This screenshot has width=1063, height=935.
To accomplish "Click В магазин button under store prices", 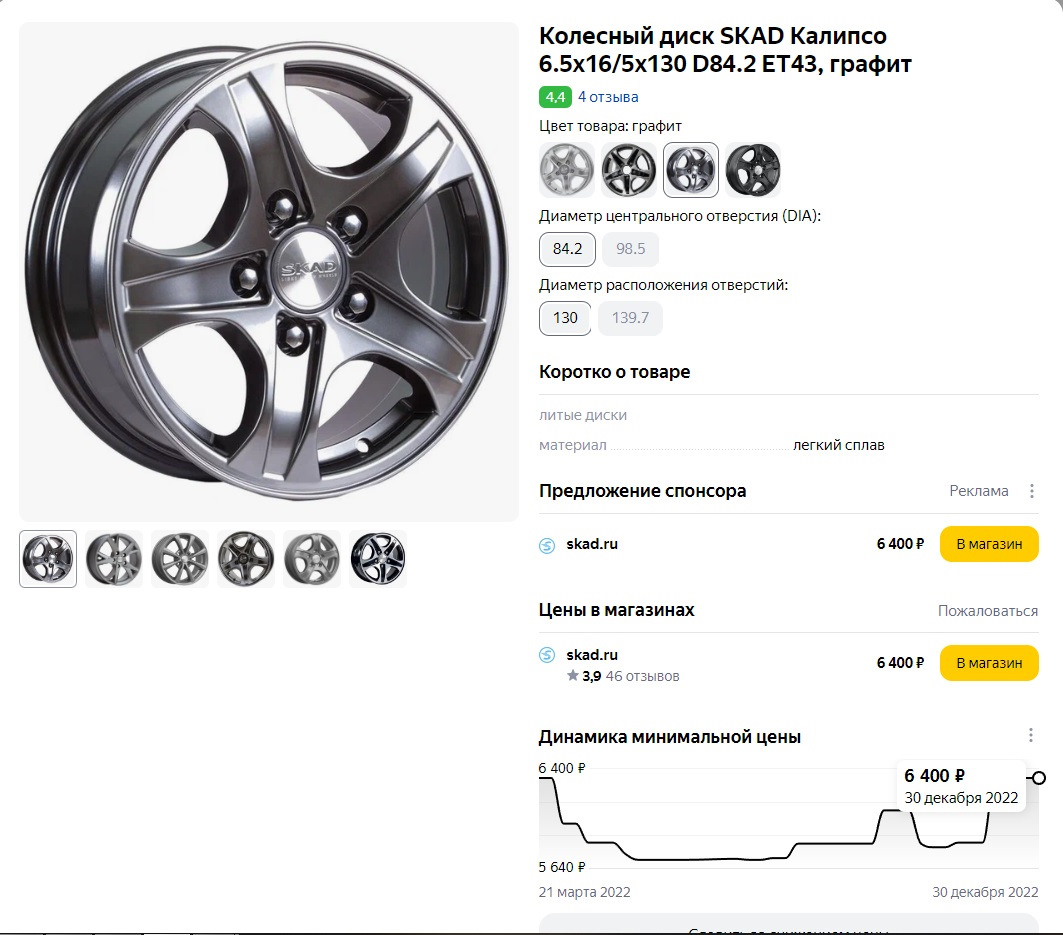I will (x=989, y=663).
